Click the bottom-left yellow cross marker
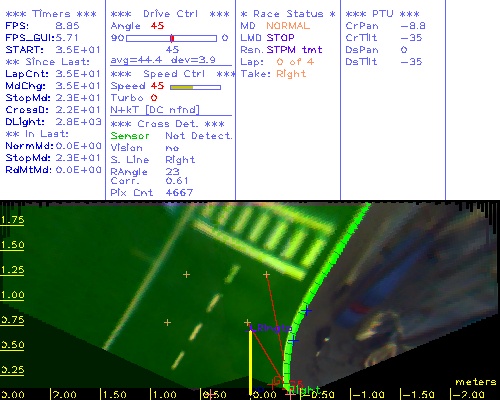This screenshot has width=500, height=400. point(167,322)
